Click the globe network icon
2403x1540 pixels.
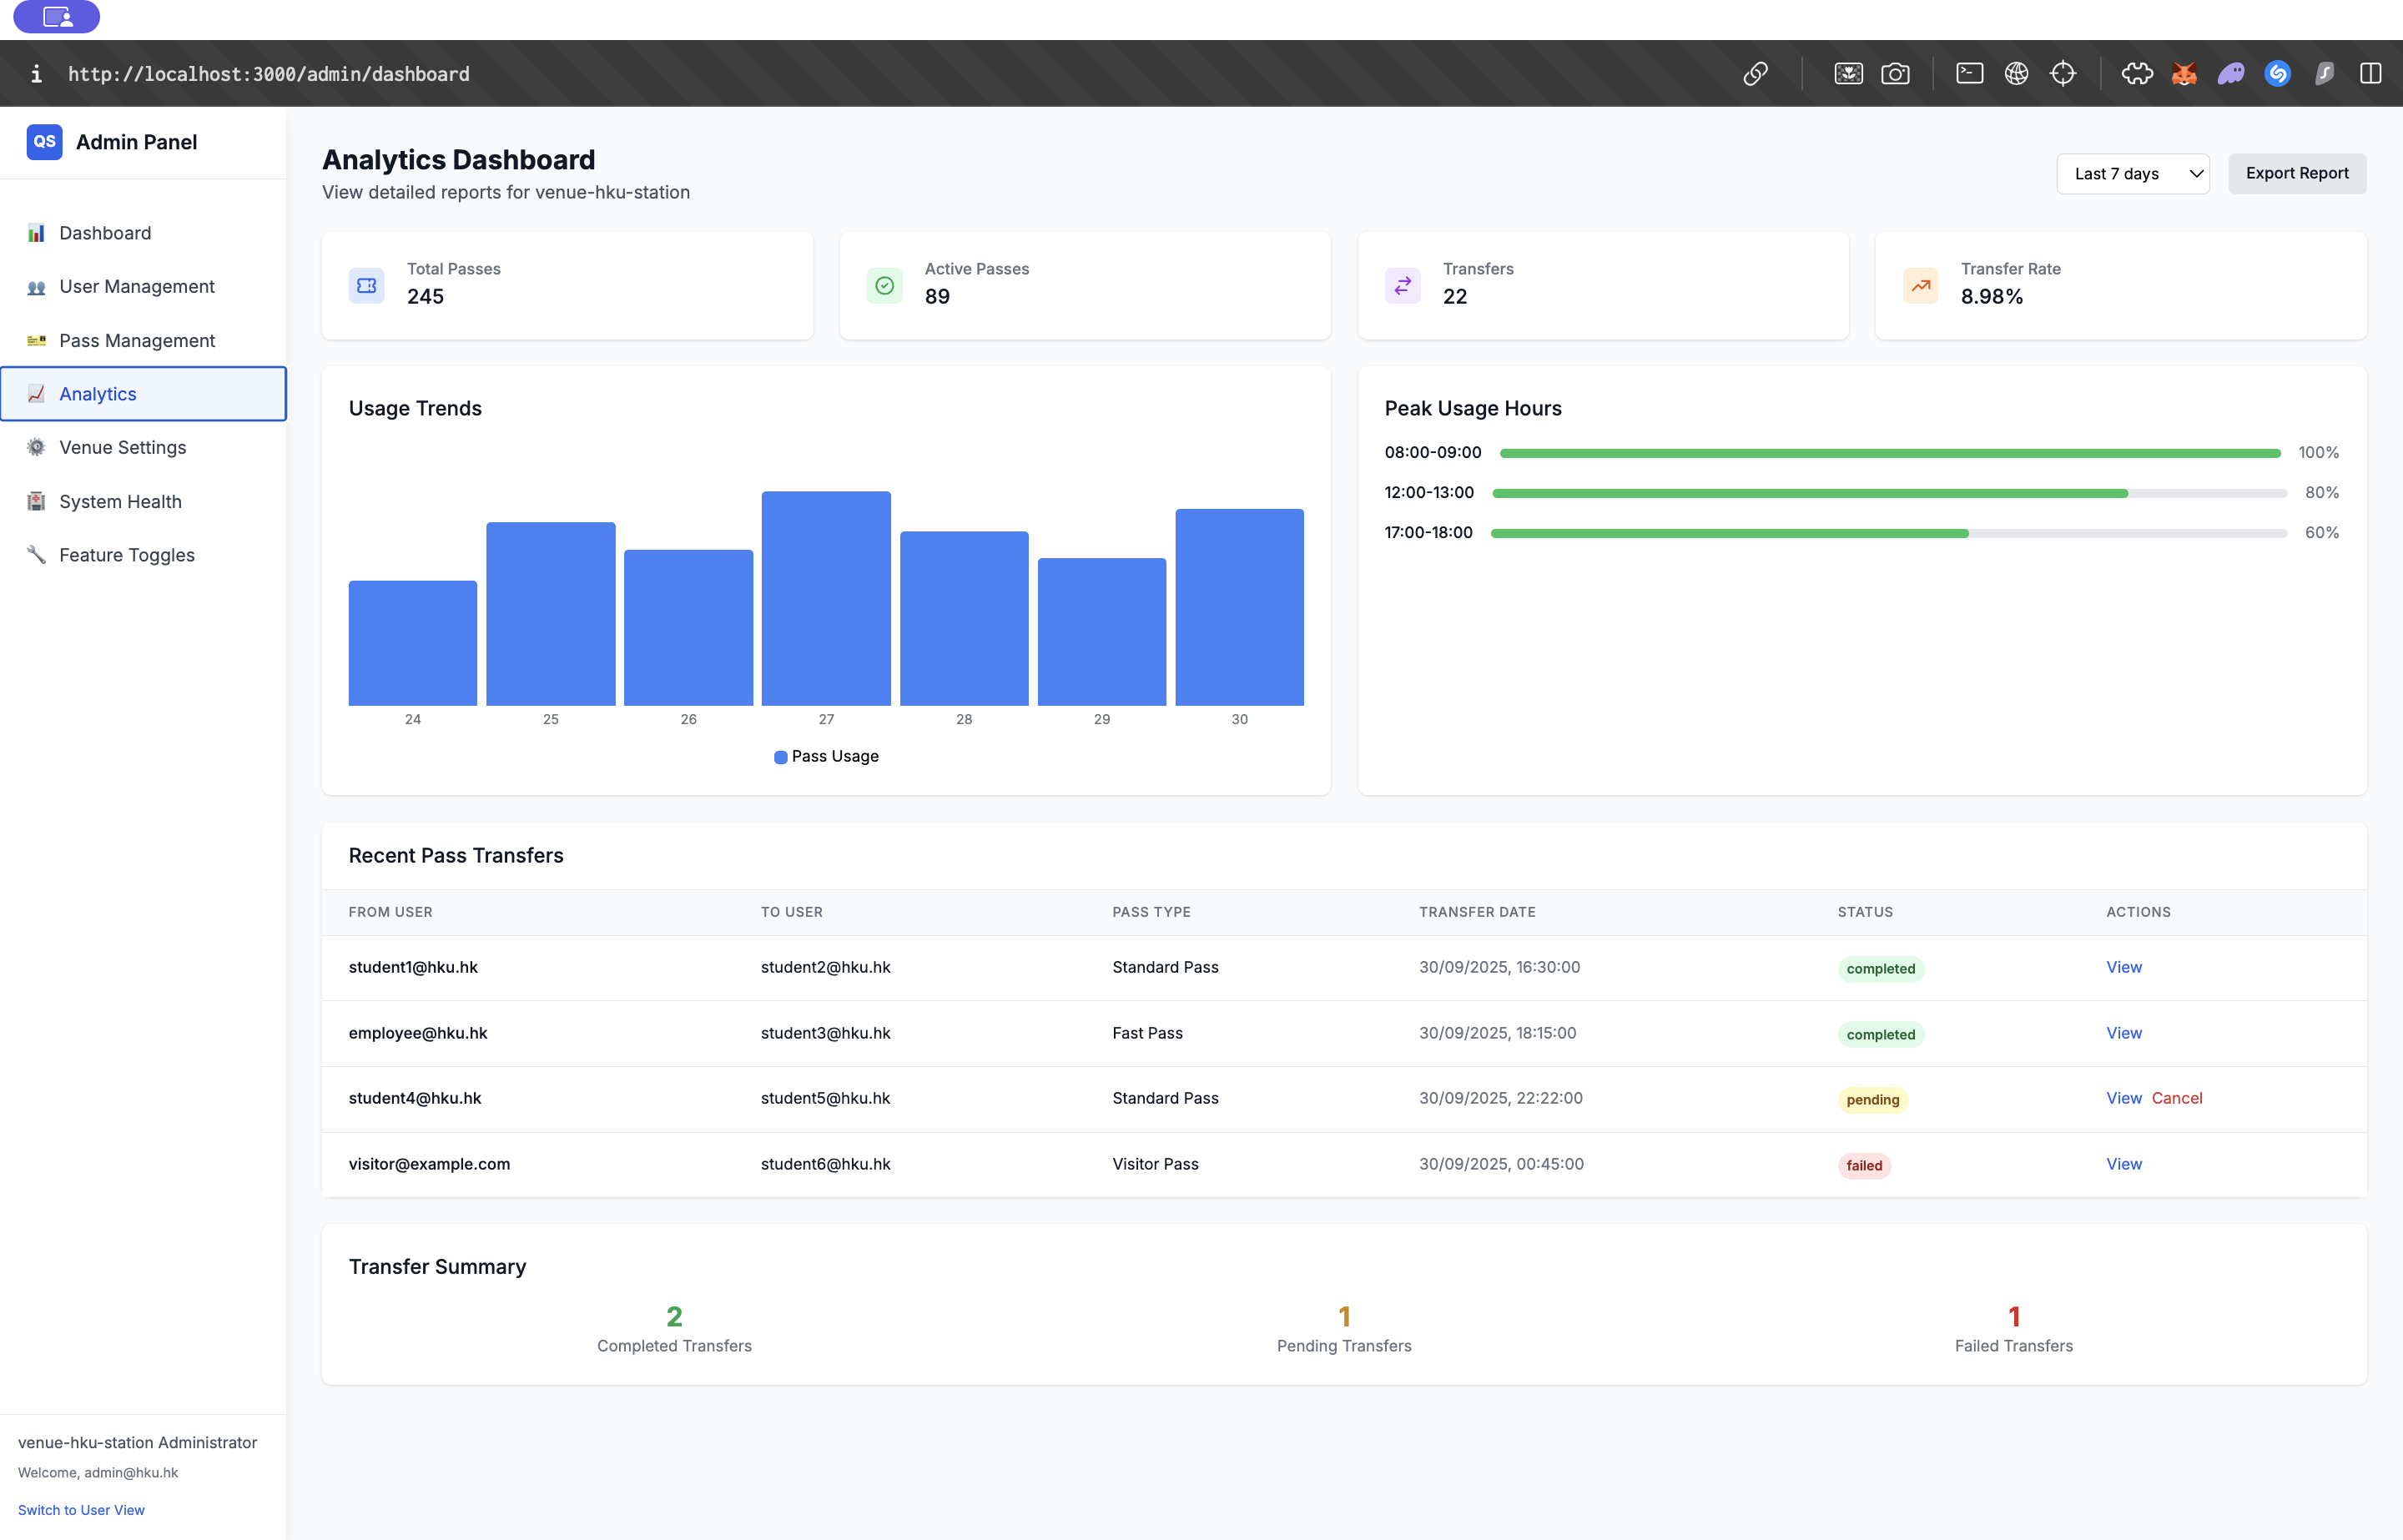point(2016,74)
